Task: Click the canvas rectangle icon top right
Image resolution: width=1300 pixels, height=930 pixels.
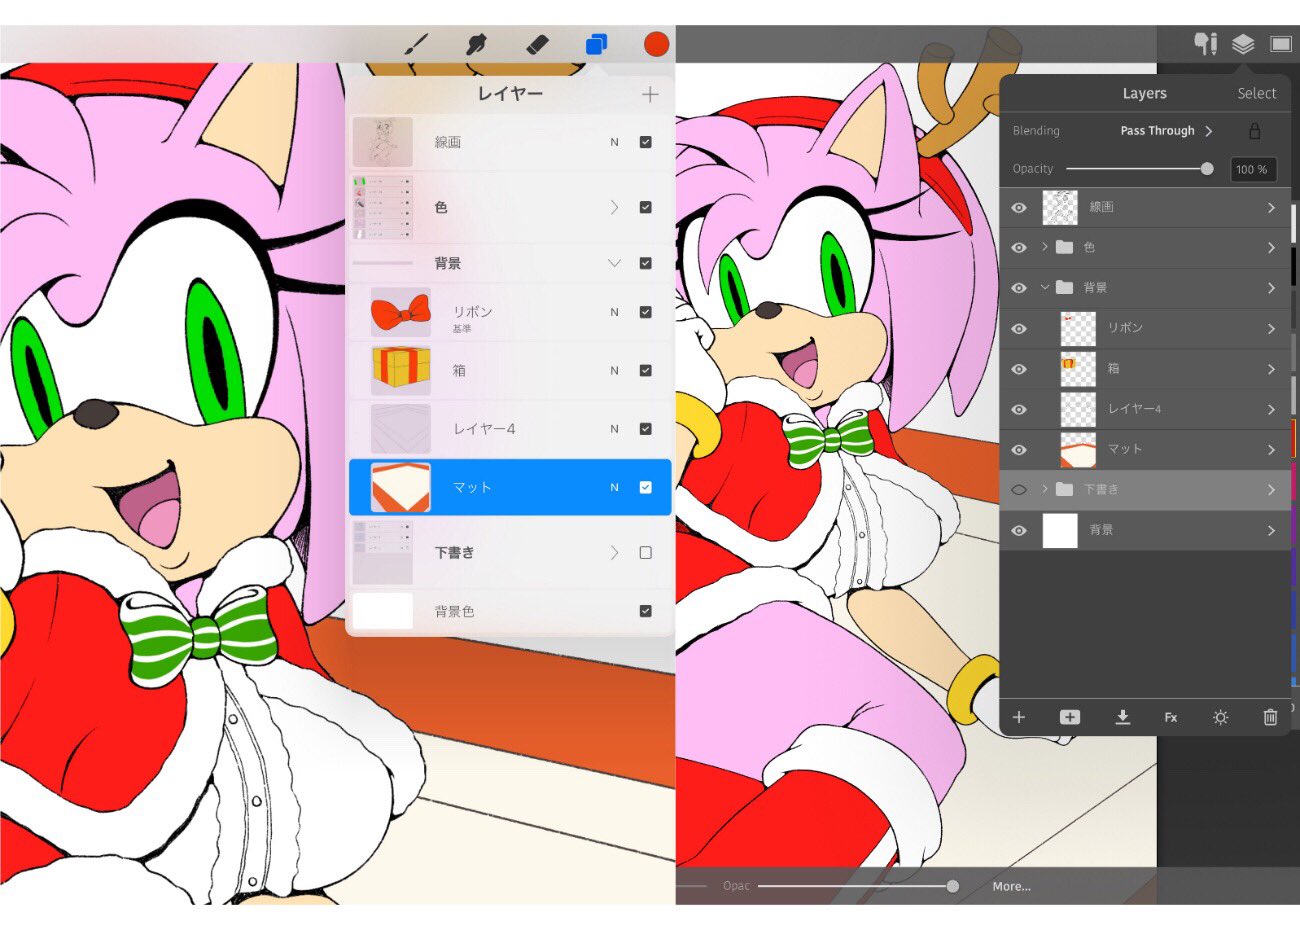Action: [x=1281, y=44]
